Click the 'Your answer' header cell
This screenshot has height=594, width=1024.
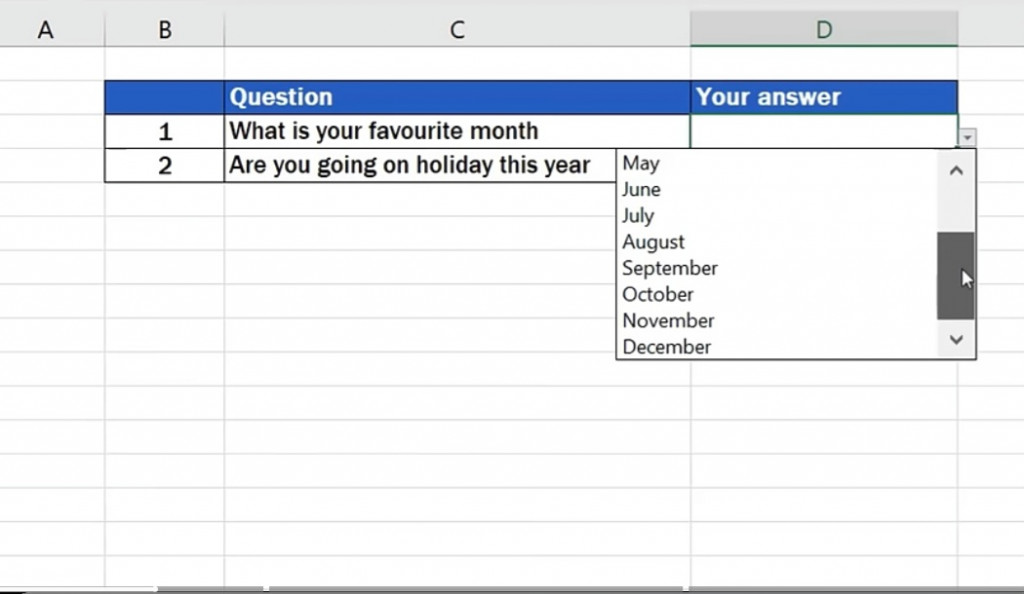pos(824,97)
